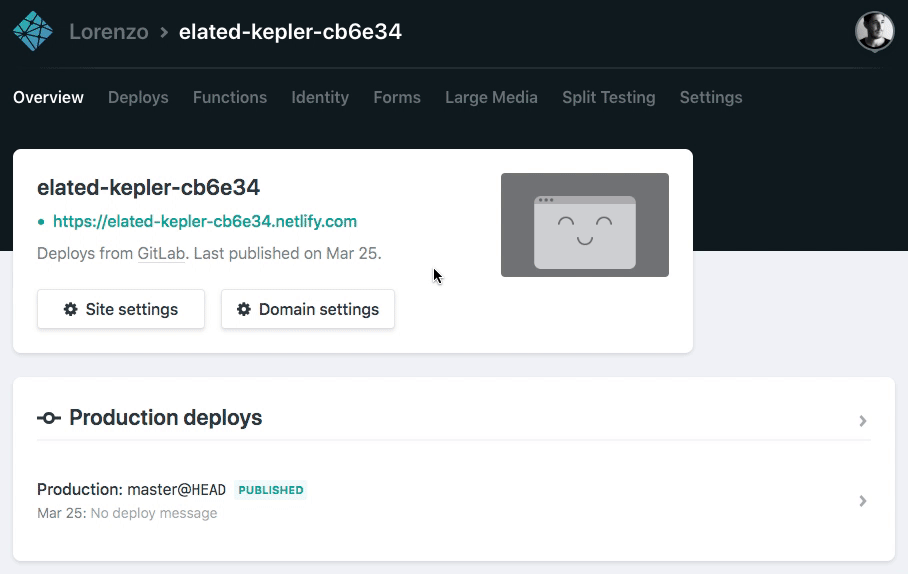Screen dimensions: 908x574
Task: Open the Identity tab
Action: (320, 97)
